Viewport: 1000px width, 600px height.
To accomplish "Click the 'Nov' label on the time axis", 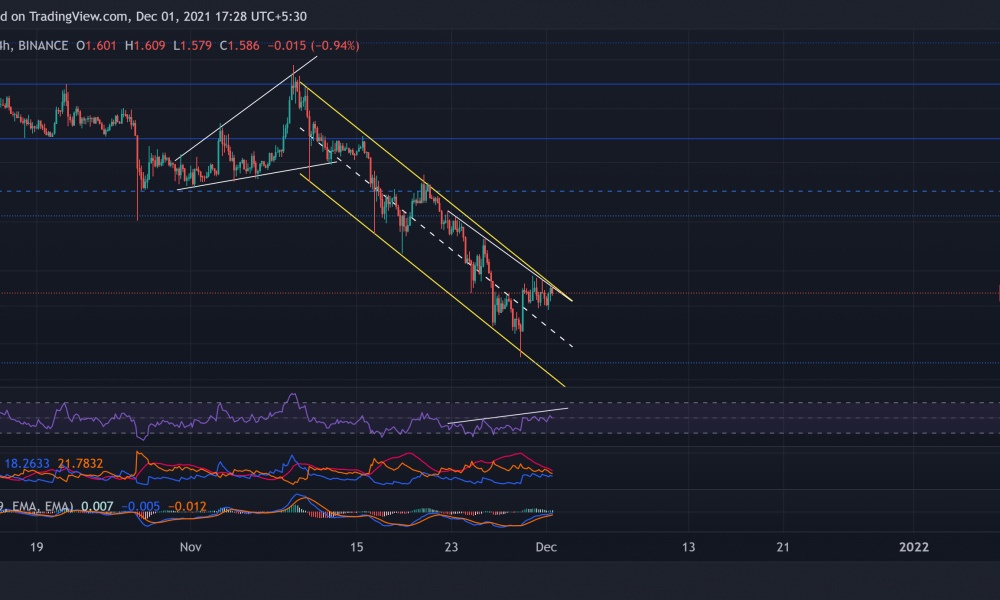I will [x=191, y=547].
